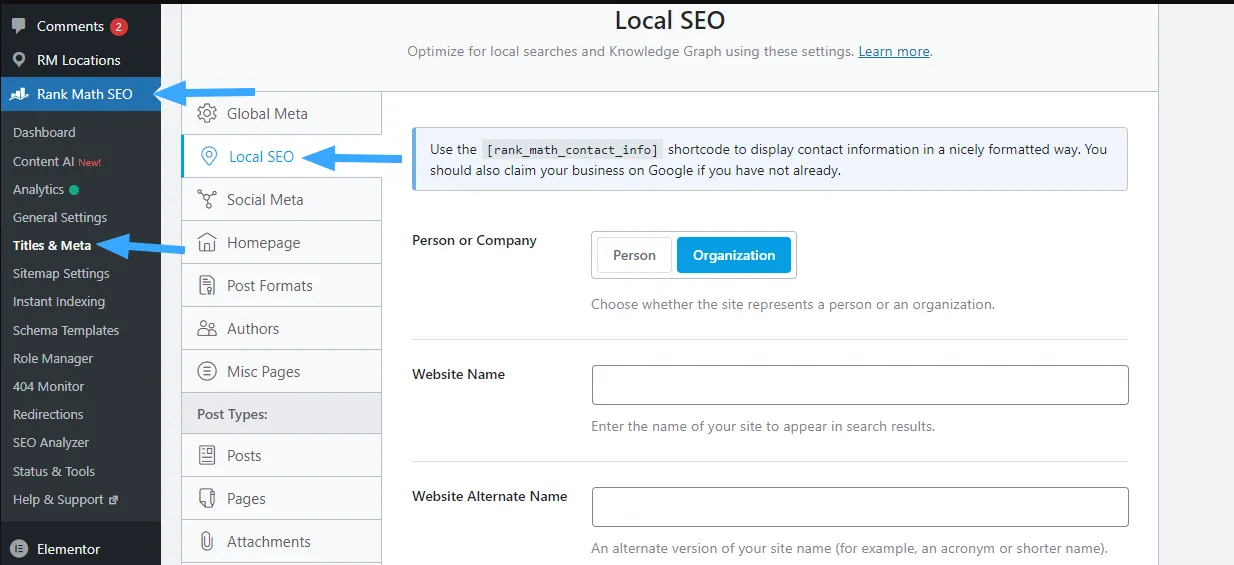Image resolution: width=1234 pixels, height=565 pixels.
Task: Click the Attachments paperclip icon
Action: point(207,541)
